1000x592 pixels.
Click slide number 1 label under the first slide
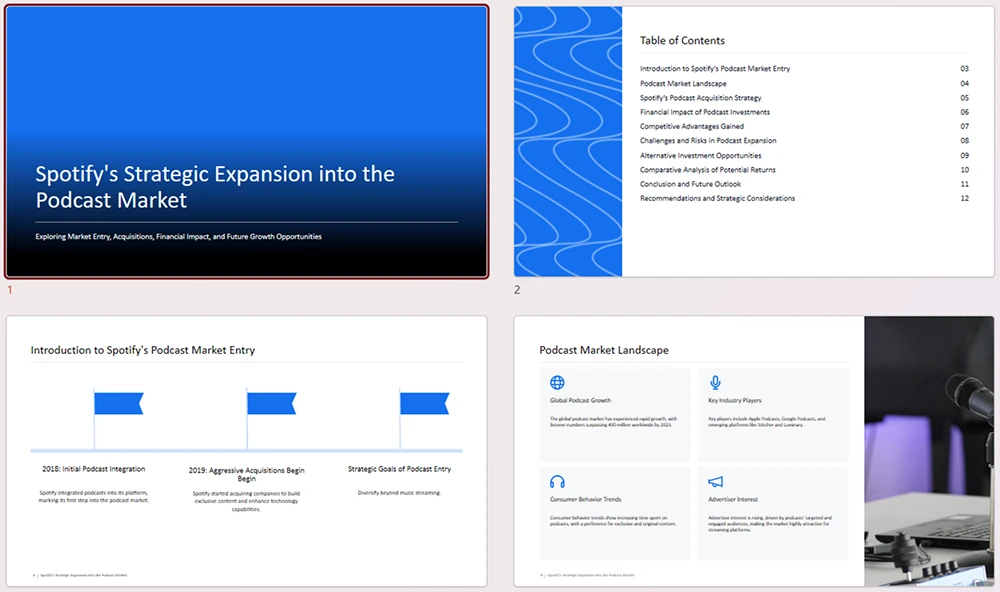[x=10, y=290]
